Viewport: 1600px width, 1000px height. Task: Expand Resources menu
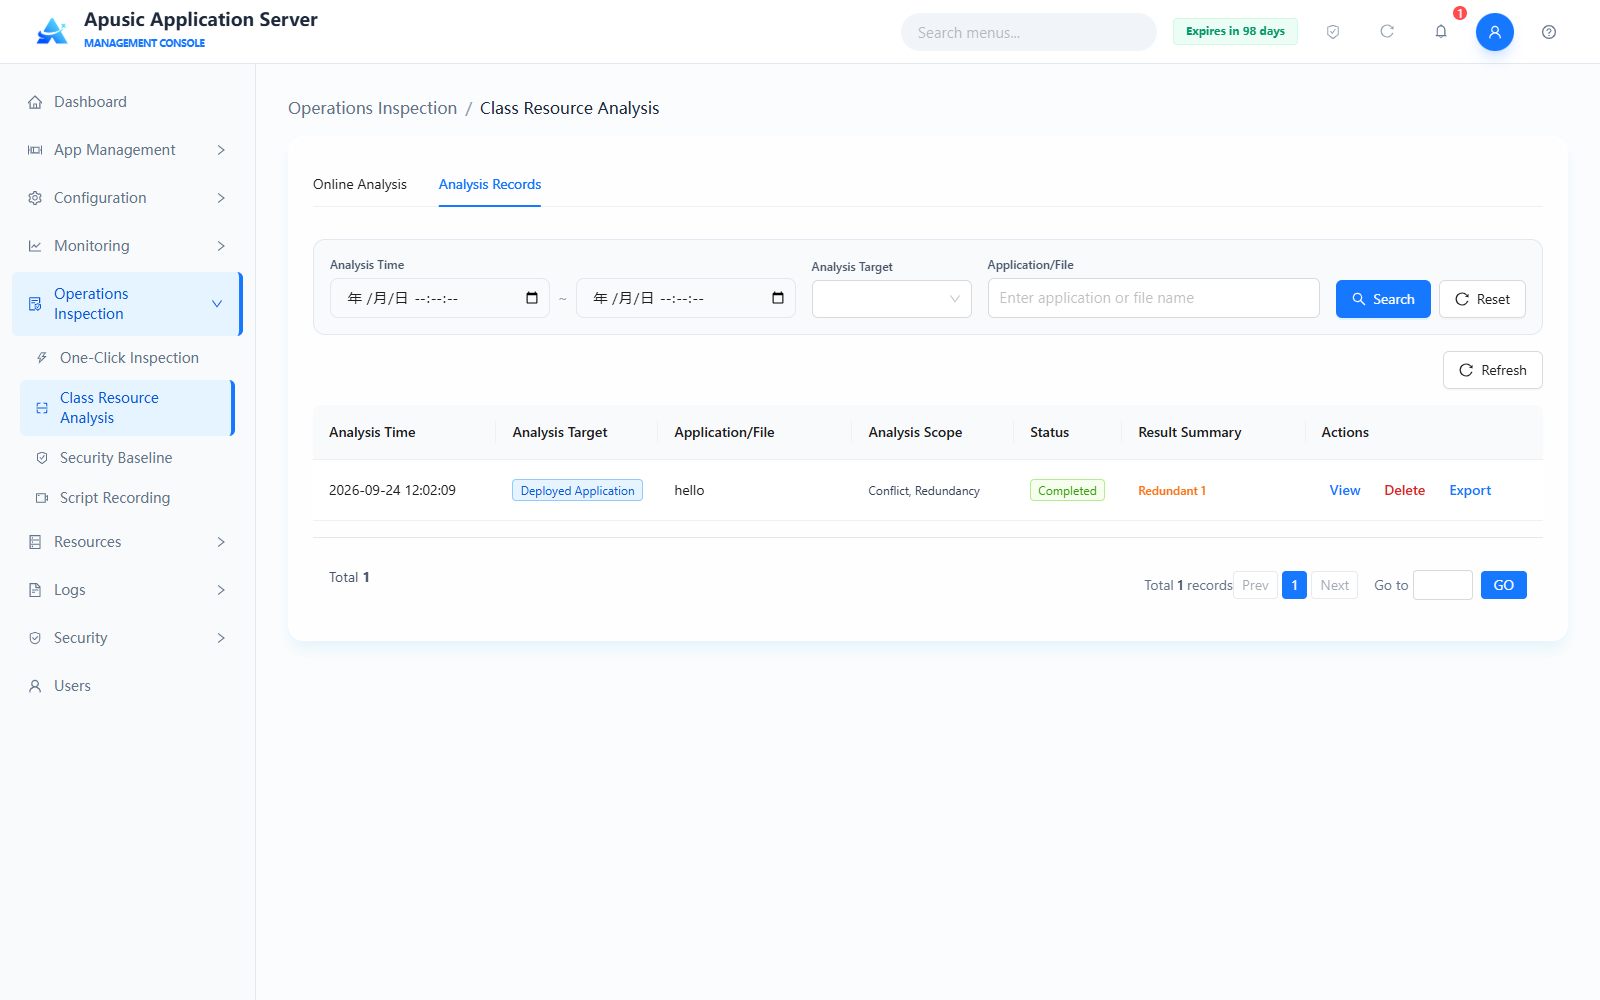click(128, 542)
